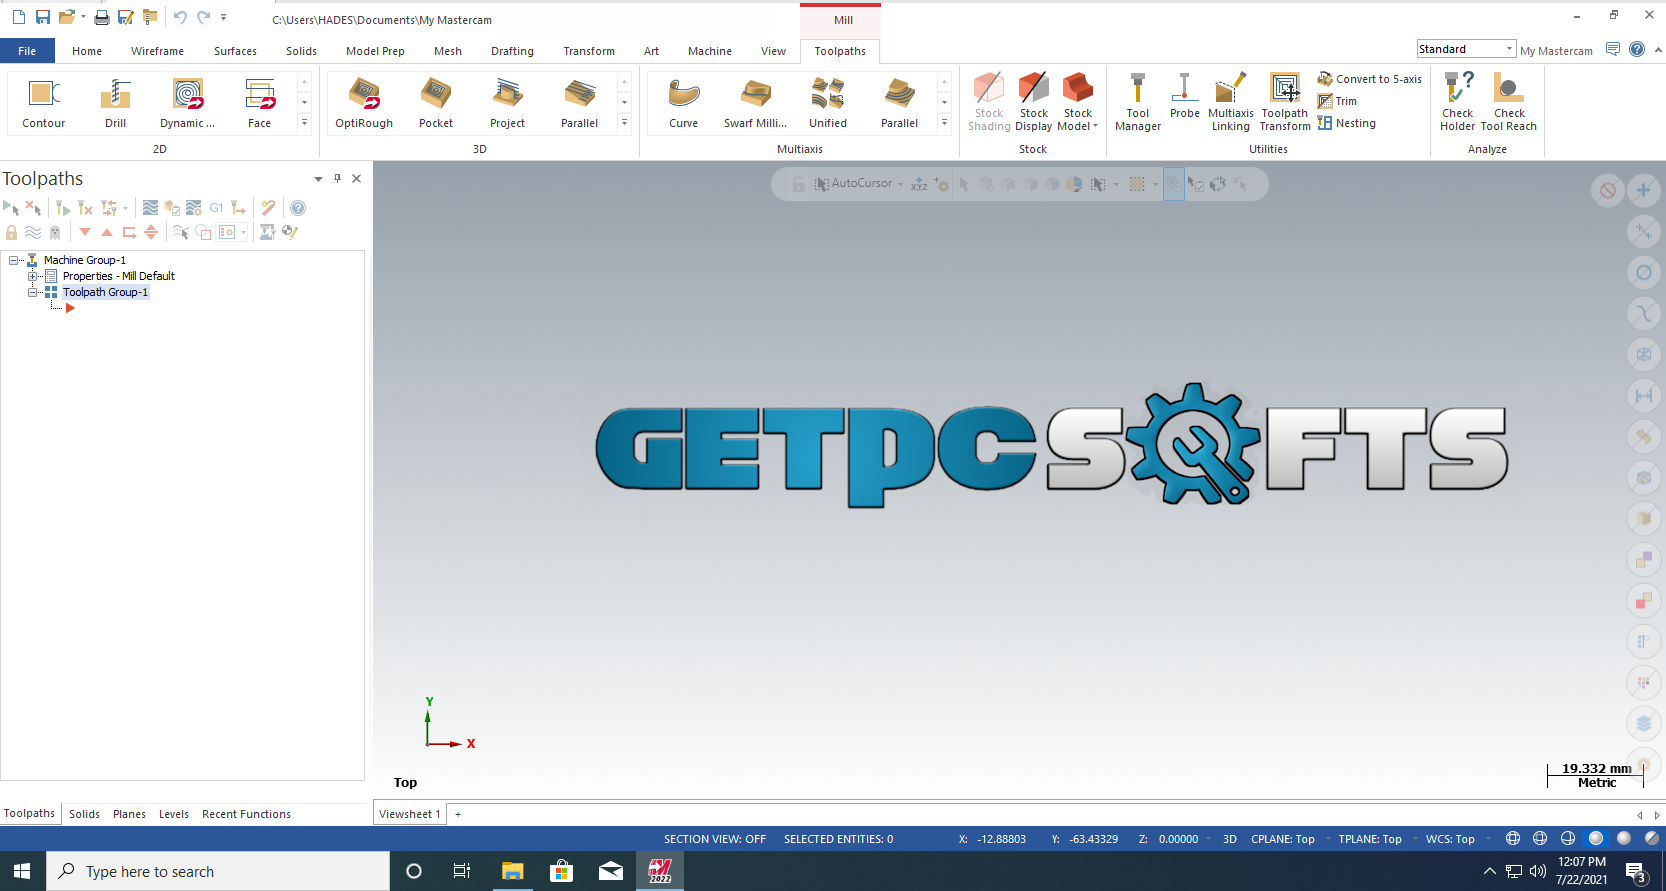Select the Project 3D toolpath
Viewport: 1666px width, 891px height.
click(x=508, y=102)
